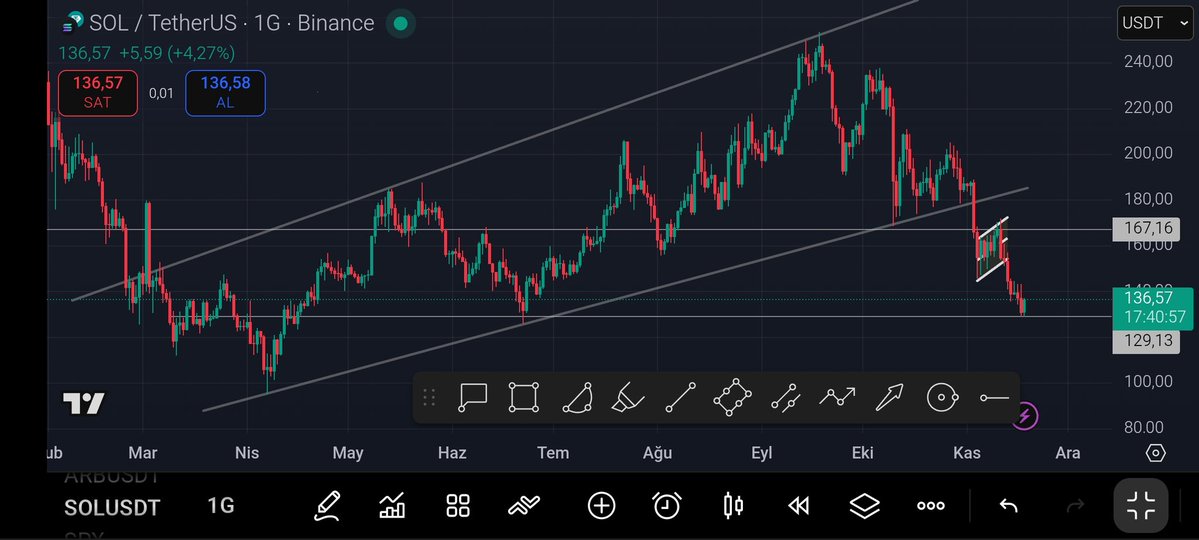Tap the TradingView logo on the chart
Screen dimensions: 1199x540
(x=83, y=403)
